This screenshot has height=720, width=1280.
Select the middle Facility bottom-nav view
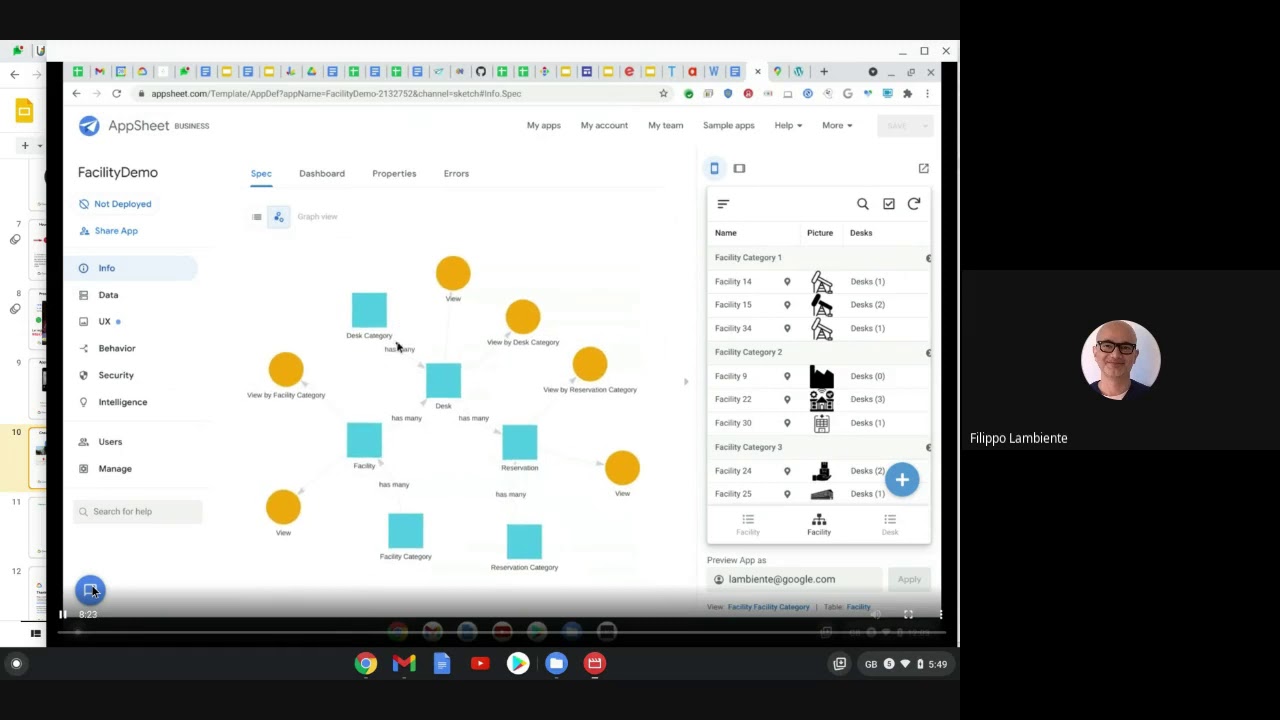(819, 525)
